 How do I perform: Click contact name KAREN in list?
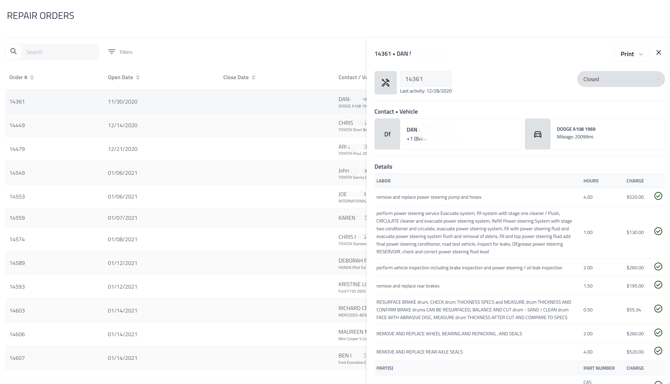click(x=347, y=218)
